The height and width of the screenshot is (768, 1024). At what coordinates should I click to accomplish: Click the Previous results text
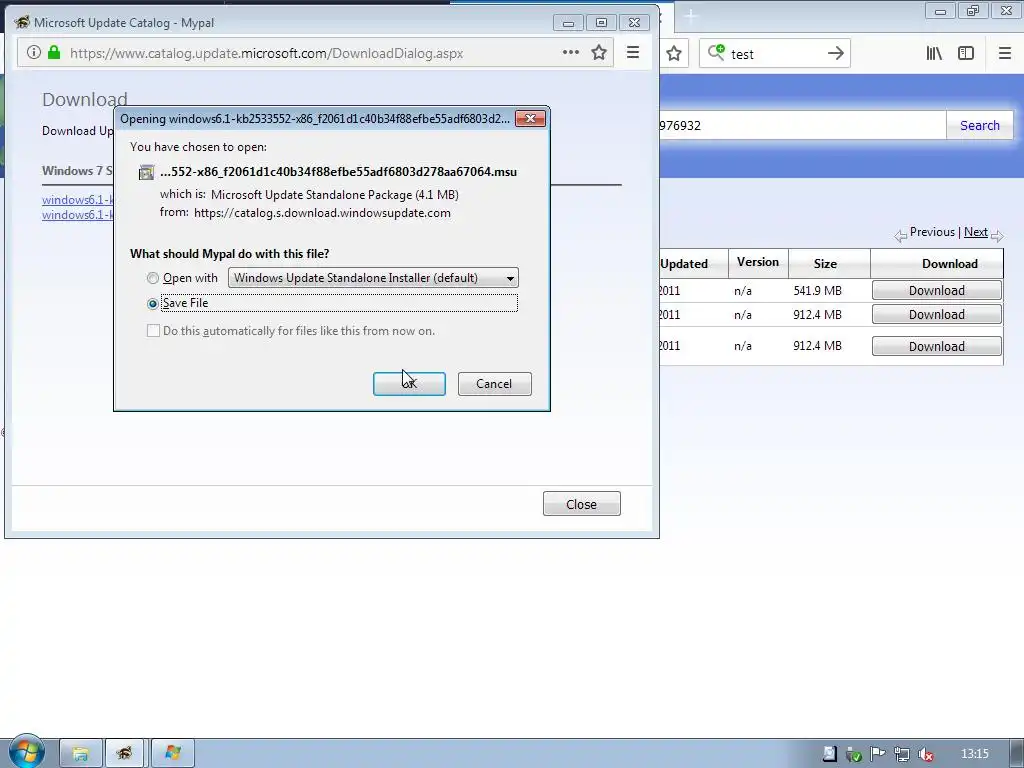(x=932, y=232)
